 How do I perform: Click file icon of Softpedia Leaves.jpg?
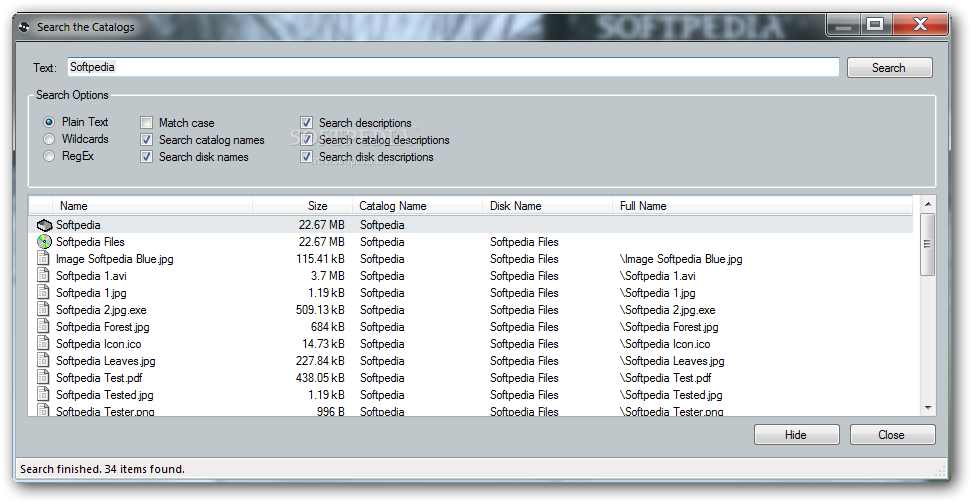43,360
